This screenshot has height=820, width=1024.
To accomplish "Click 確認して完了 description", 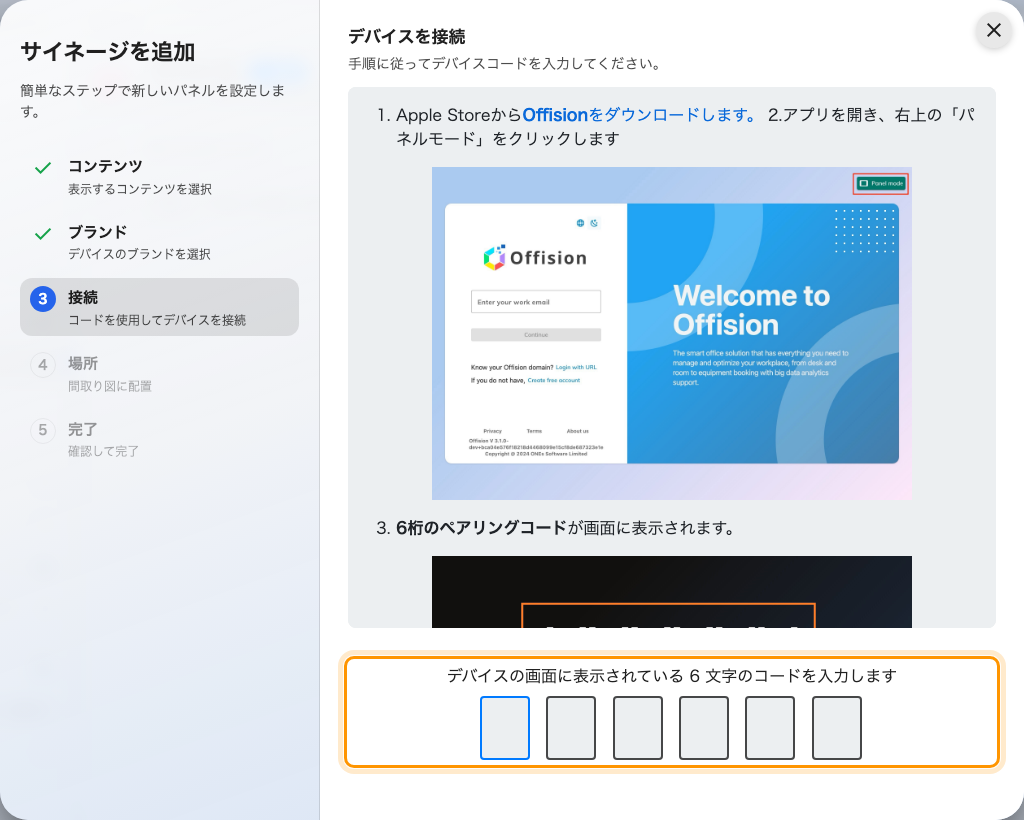I will [103, 451].
